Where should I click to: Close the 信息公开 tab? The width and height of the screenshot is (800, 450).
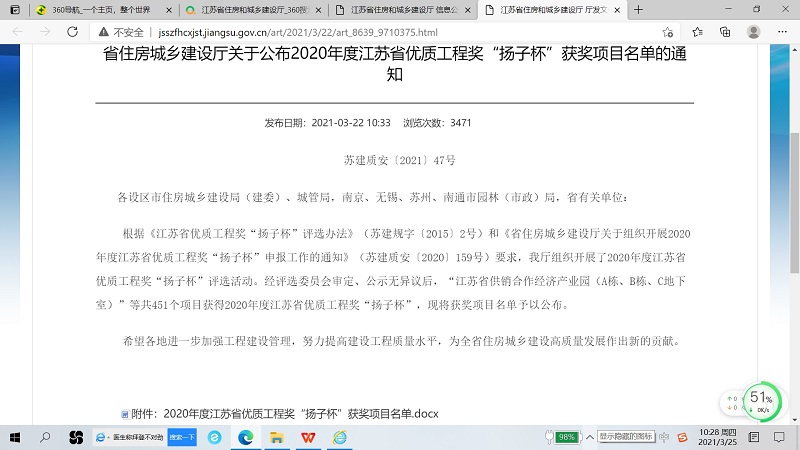467,10
